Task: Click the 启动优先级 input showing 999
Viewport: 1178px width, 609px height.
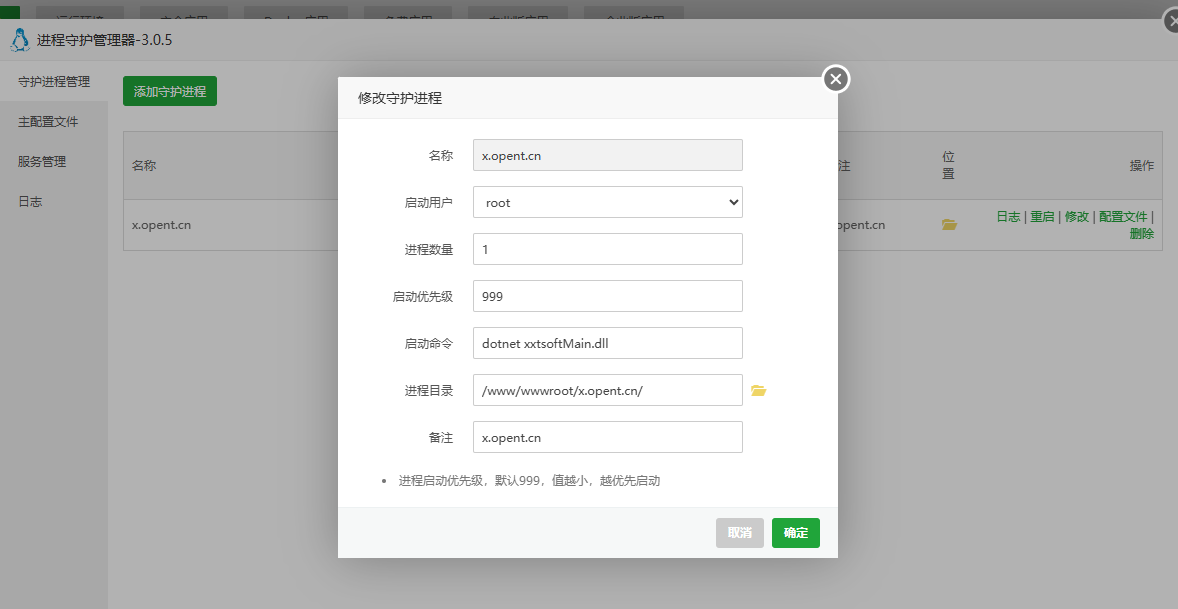Action: [607, 296]
